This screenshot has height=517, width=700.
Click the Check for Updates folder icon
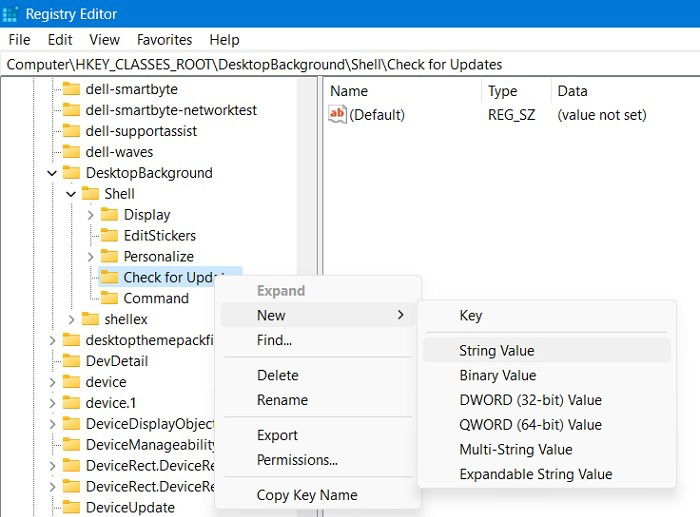(109, 277)
